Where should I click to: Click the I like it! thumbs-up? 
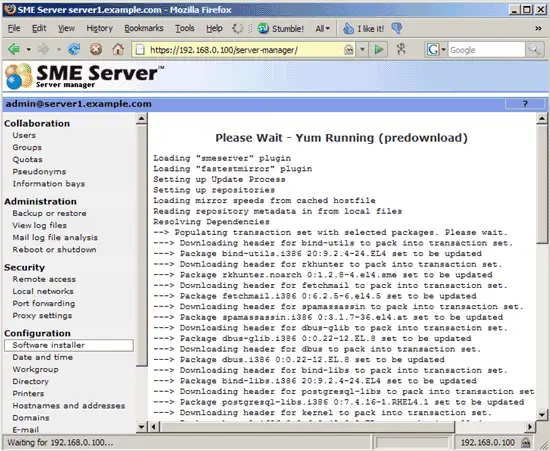[363, 28]
